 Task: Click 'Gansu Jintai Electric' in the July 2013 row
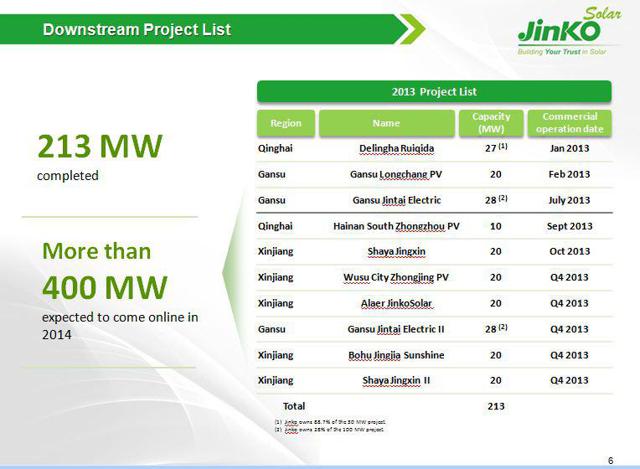point(397,200)
